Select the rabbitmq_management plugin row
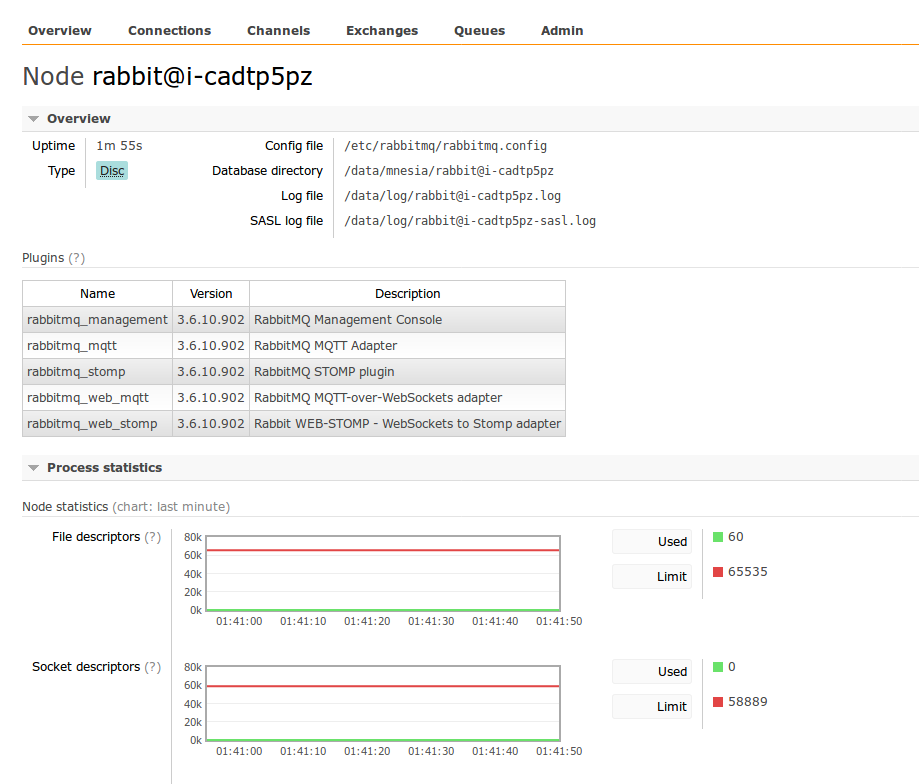919x784 pixels. coord(97,320)
